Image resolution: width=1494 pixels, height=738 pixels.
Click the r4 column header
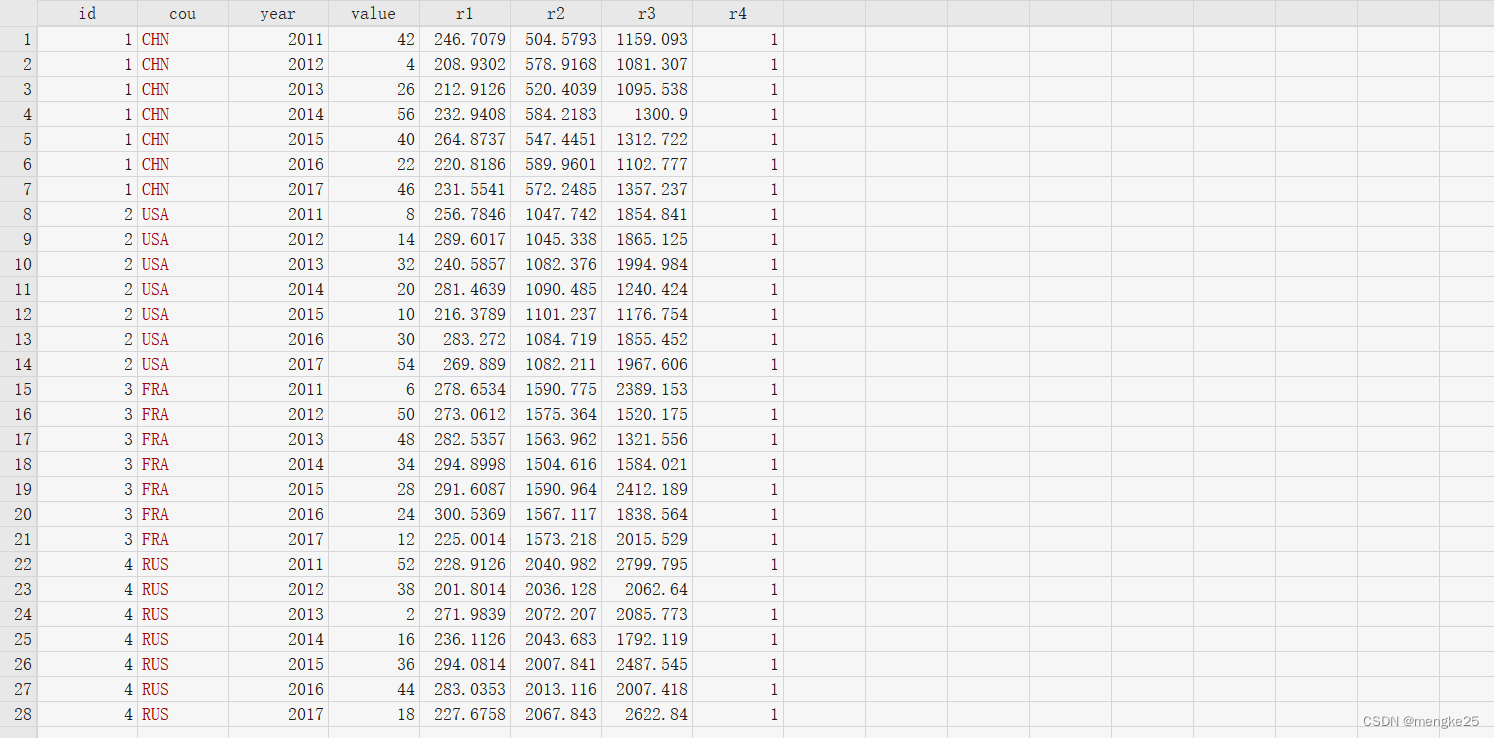point(738,14)
